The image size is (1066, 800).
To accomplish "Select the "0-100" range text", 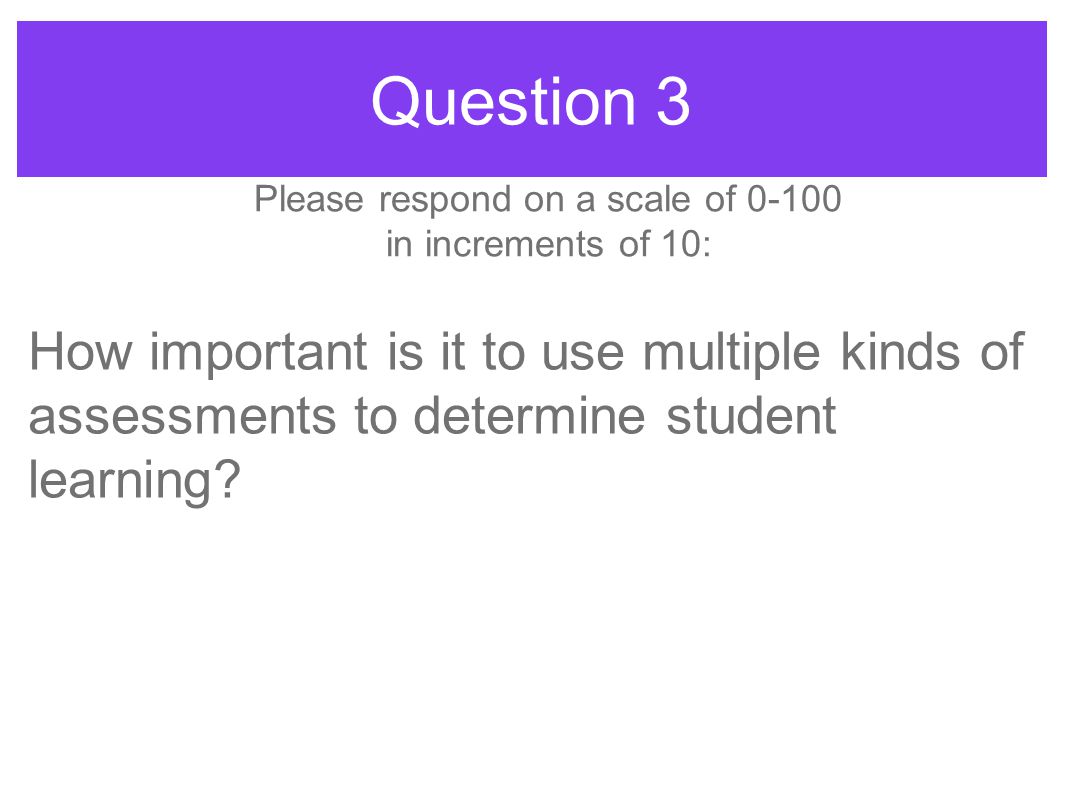I will 794,198.
